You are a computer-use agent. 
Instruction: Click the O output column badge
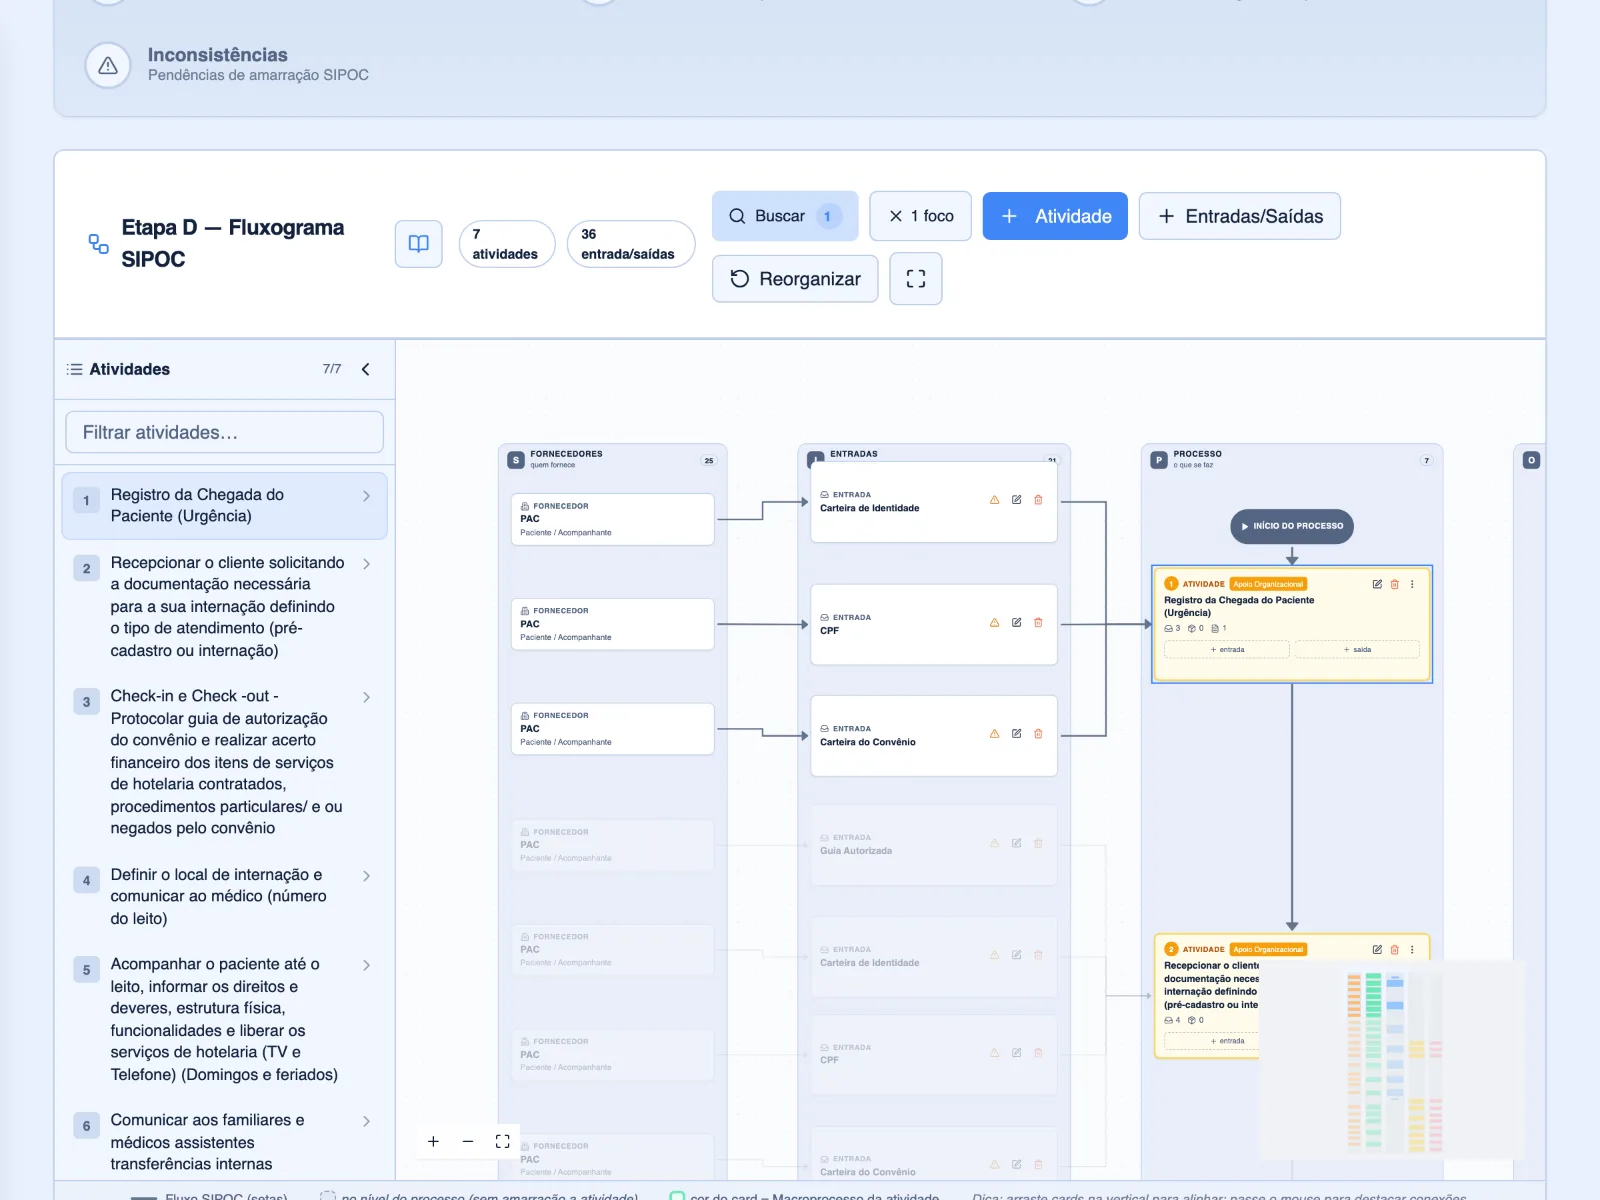click(x=1531, y=460)
